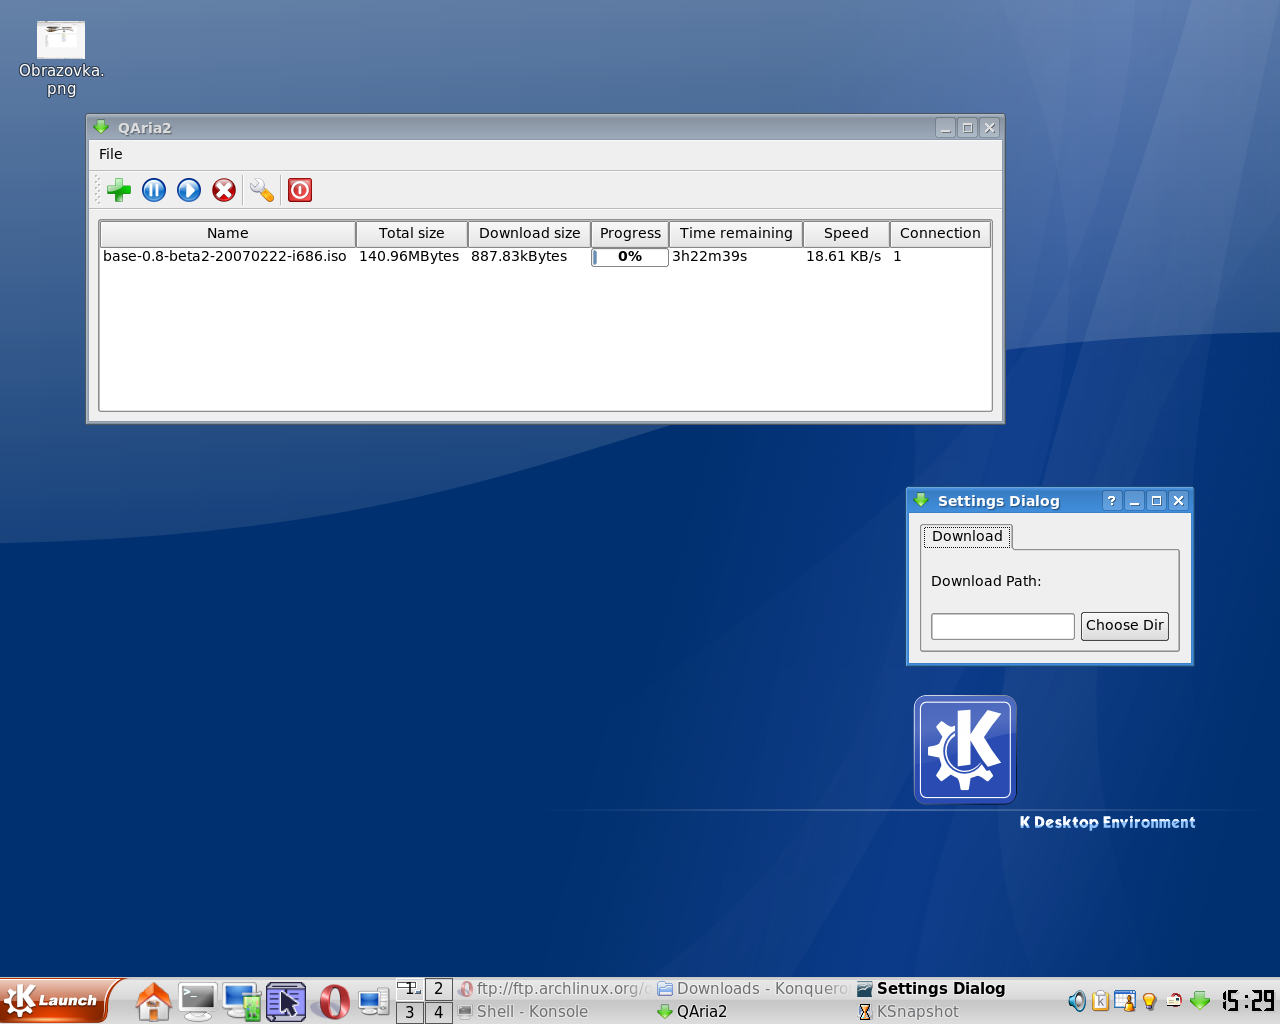Switch to Settings Dialog taskbar entry
Image resolution: width=1280 pixels, height=1024 pixels.
coord(953,989)
